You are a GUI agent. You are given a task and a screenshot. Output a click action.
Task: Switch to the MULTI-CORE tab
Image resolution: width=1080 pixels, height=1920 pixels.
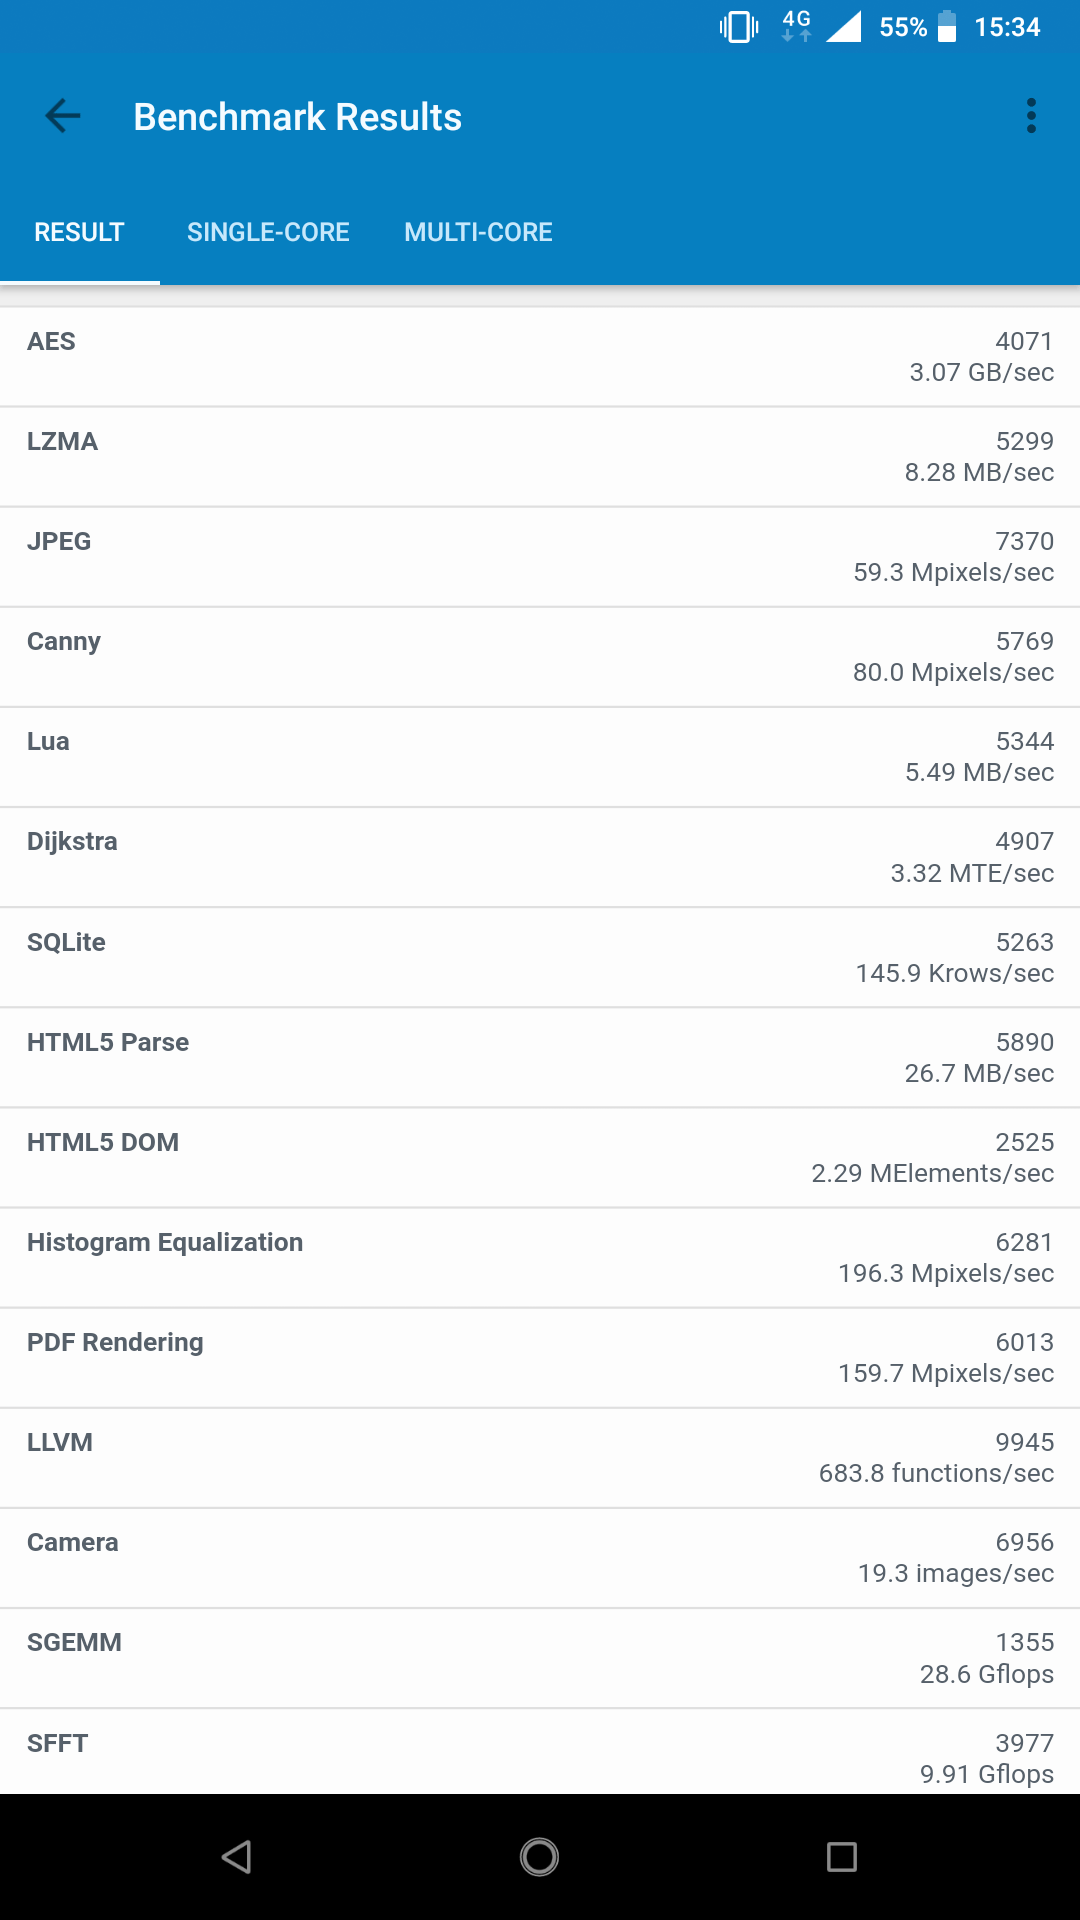click(478, 232)
